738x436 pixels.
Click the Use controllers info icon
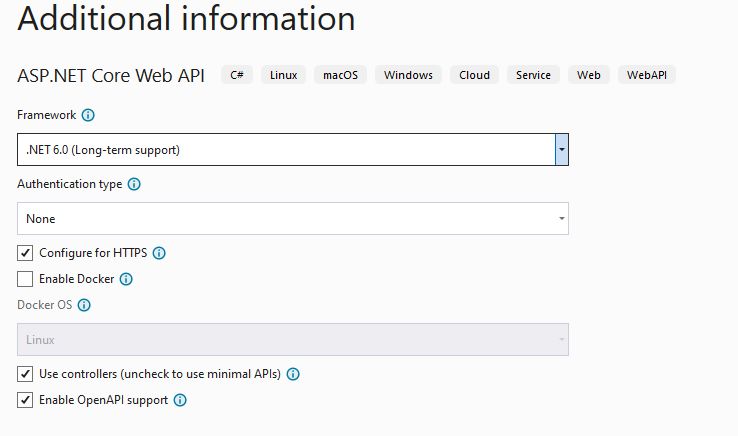click(293, 374)
